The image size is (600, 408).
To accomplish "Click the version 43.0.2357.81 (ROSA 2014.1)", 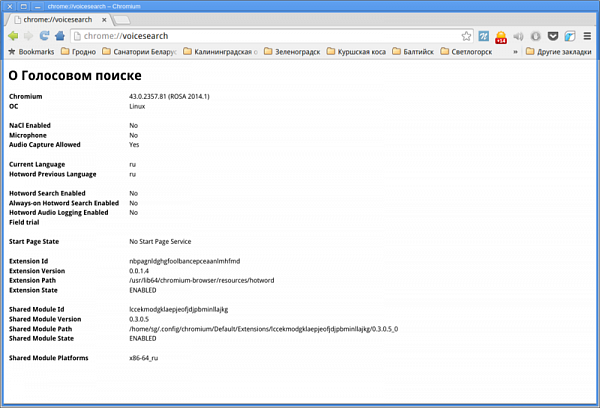I will [x=169, y=96].
